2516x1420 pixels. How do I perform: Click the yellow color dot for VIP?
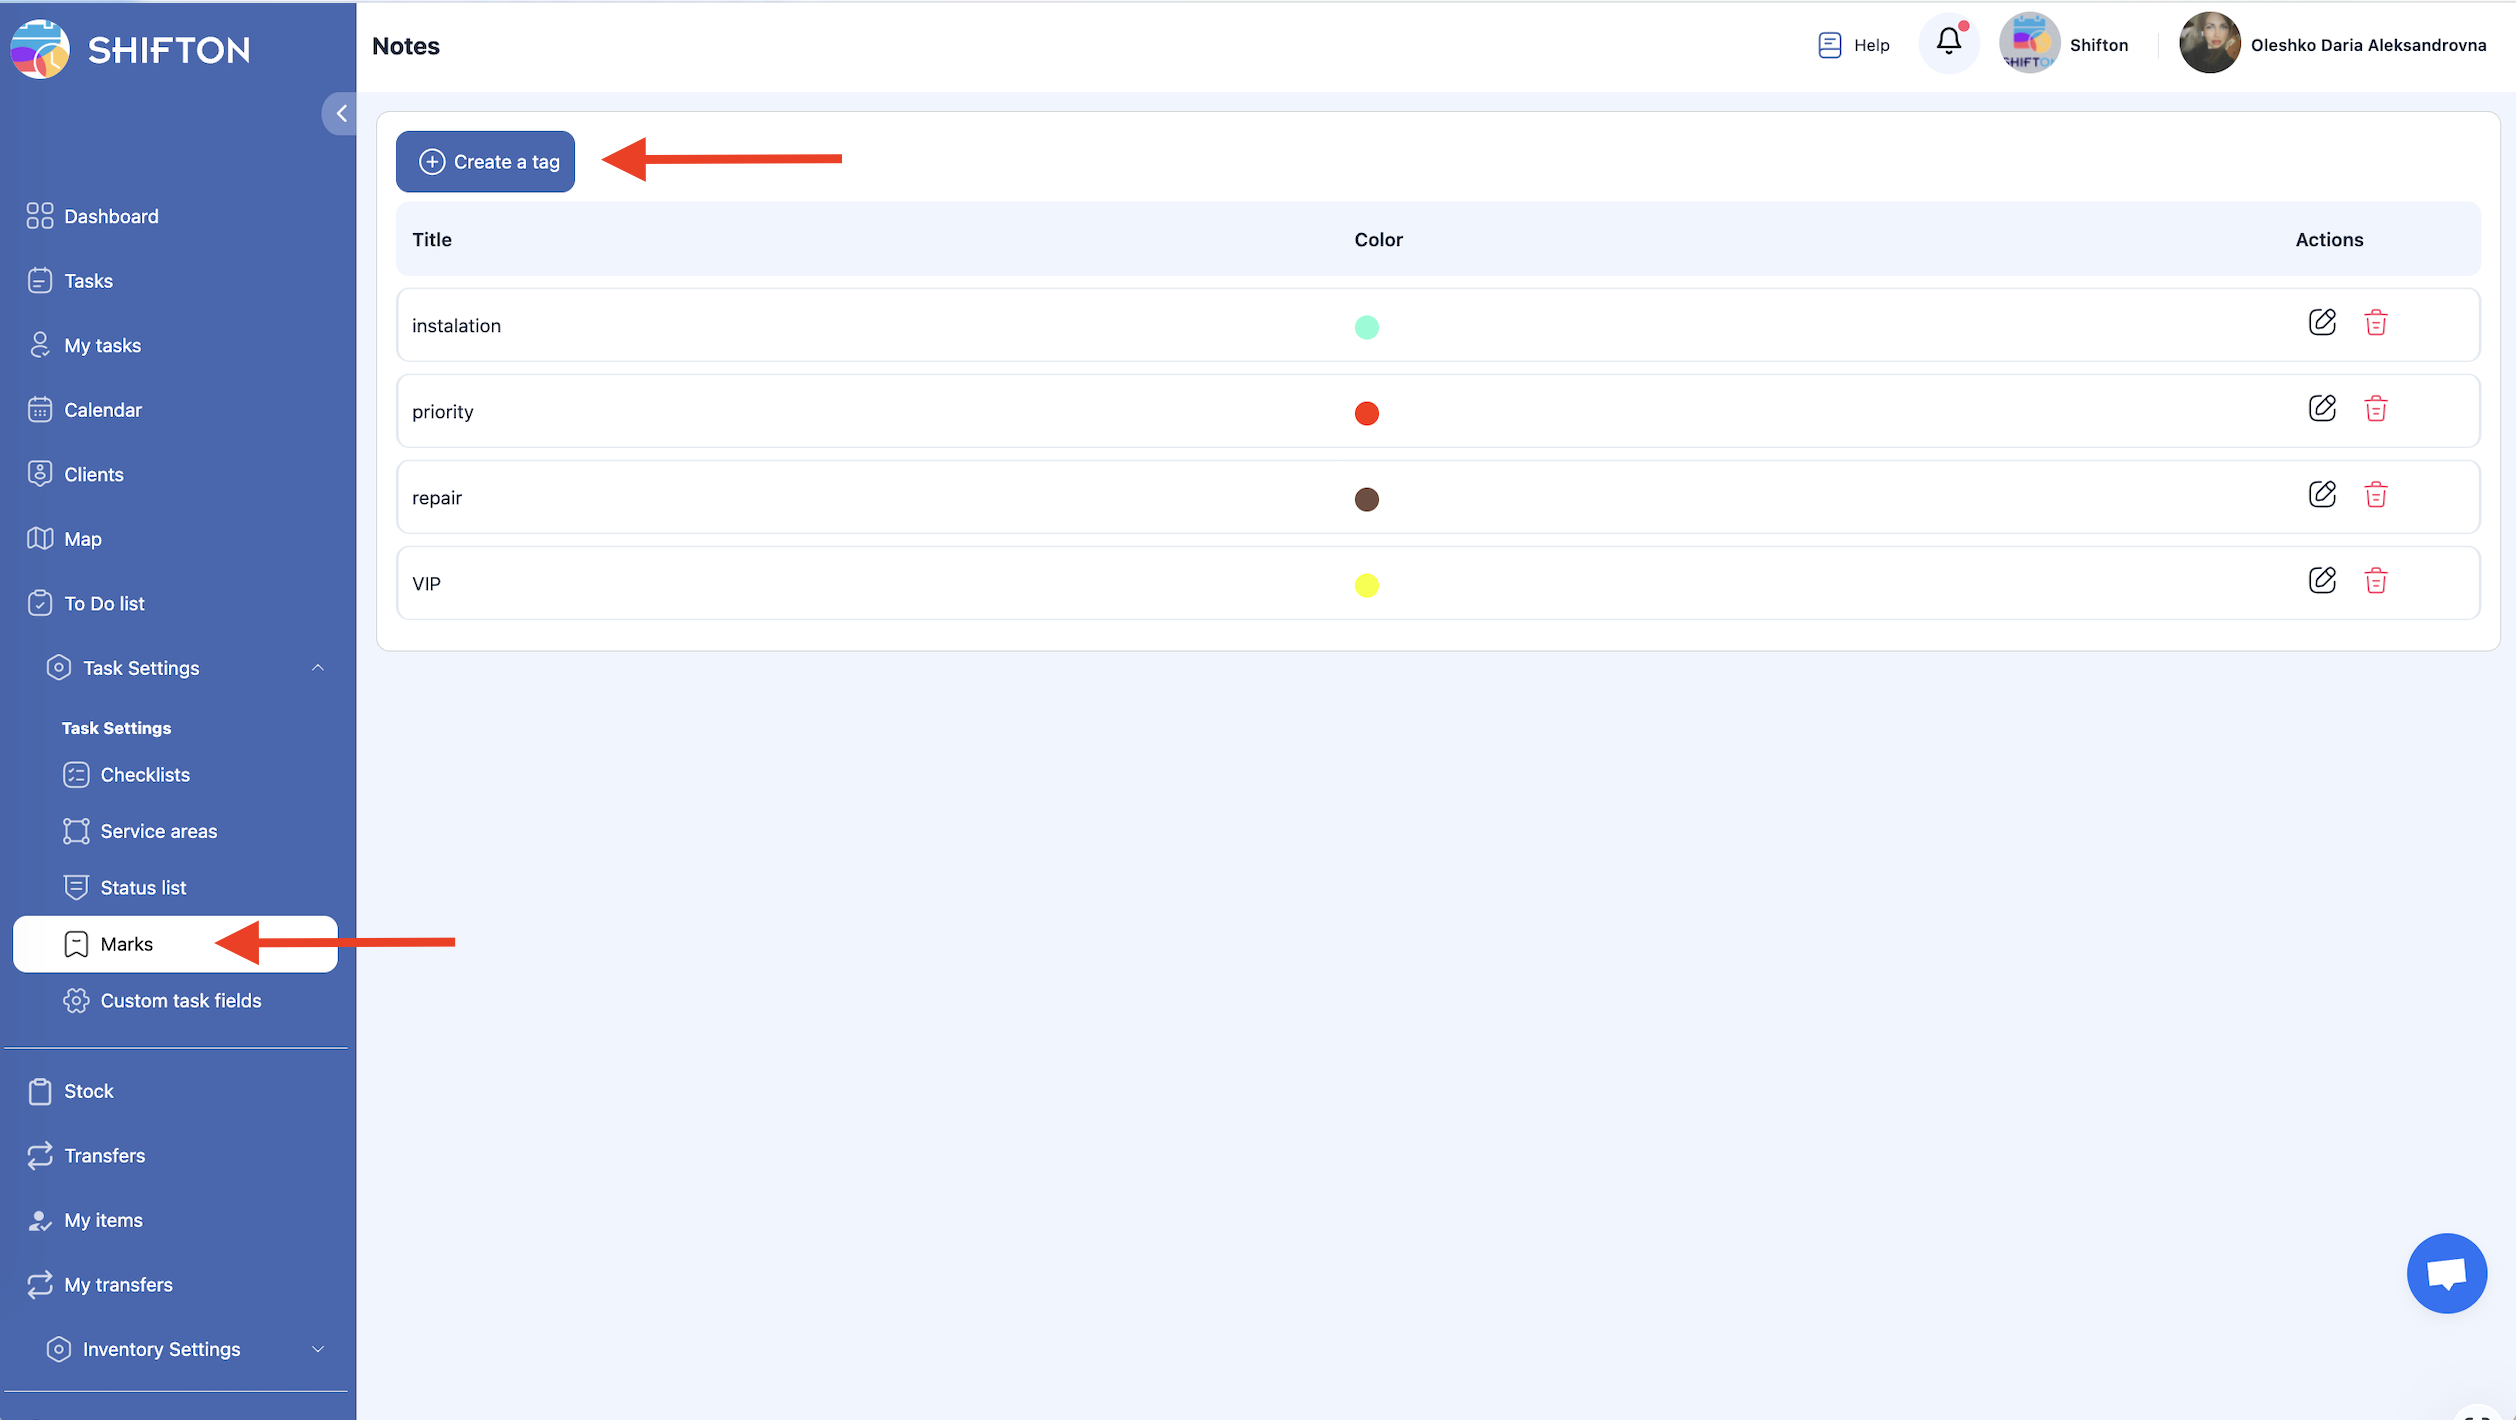(1366, 585)
